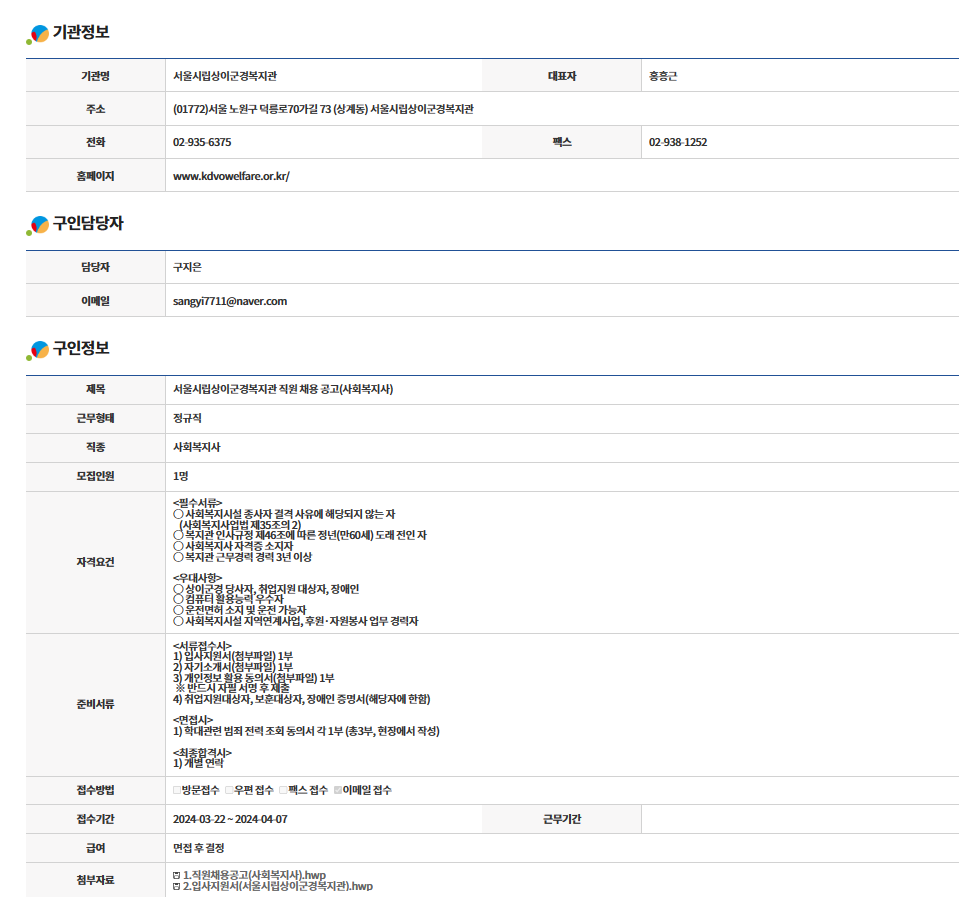Viewport: 962px width, 897px height.
Task: Open attachment 2.입사지원서(서울시립상이군경복지관).hwp
Action: 278,887
